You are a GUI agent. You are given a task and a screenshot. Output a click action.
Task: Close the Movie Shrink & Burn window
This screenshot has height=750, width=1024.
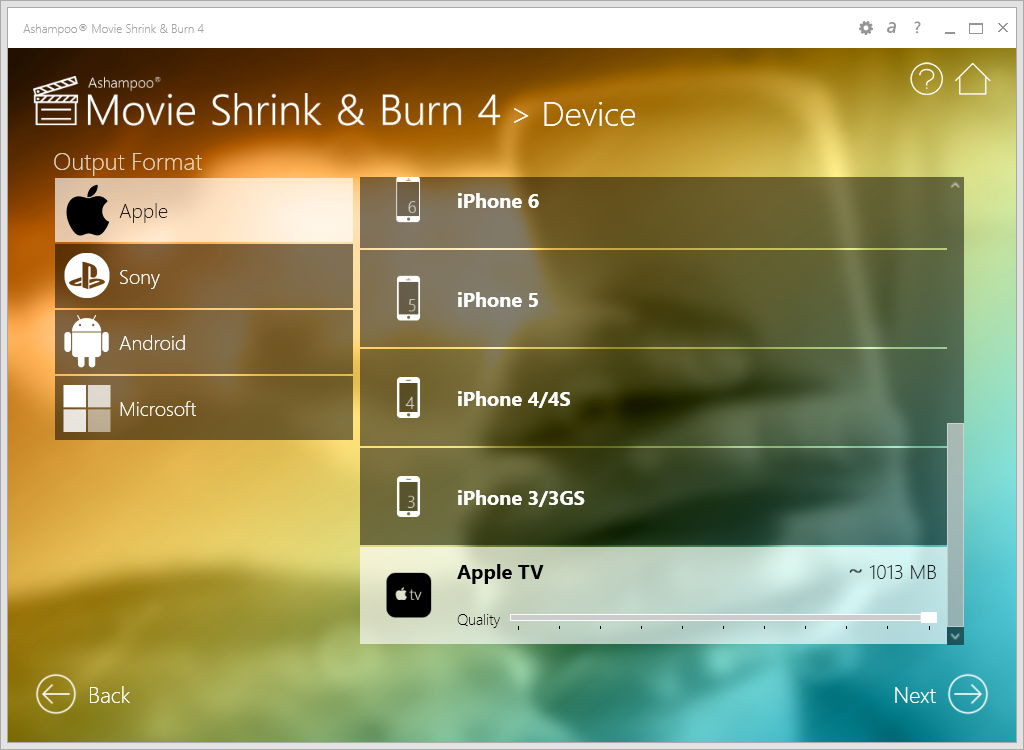click(x=1003, y=27)
